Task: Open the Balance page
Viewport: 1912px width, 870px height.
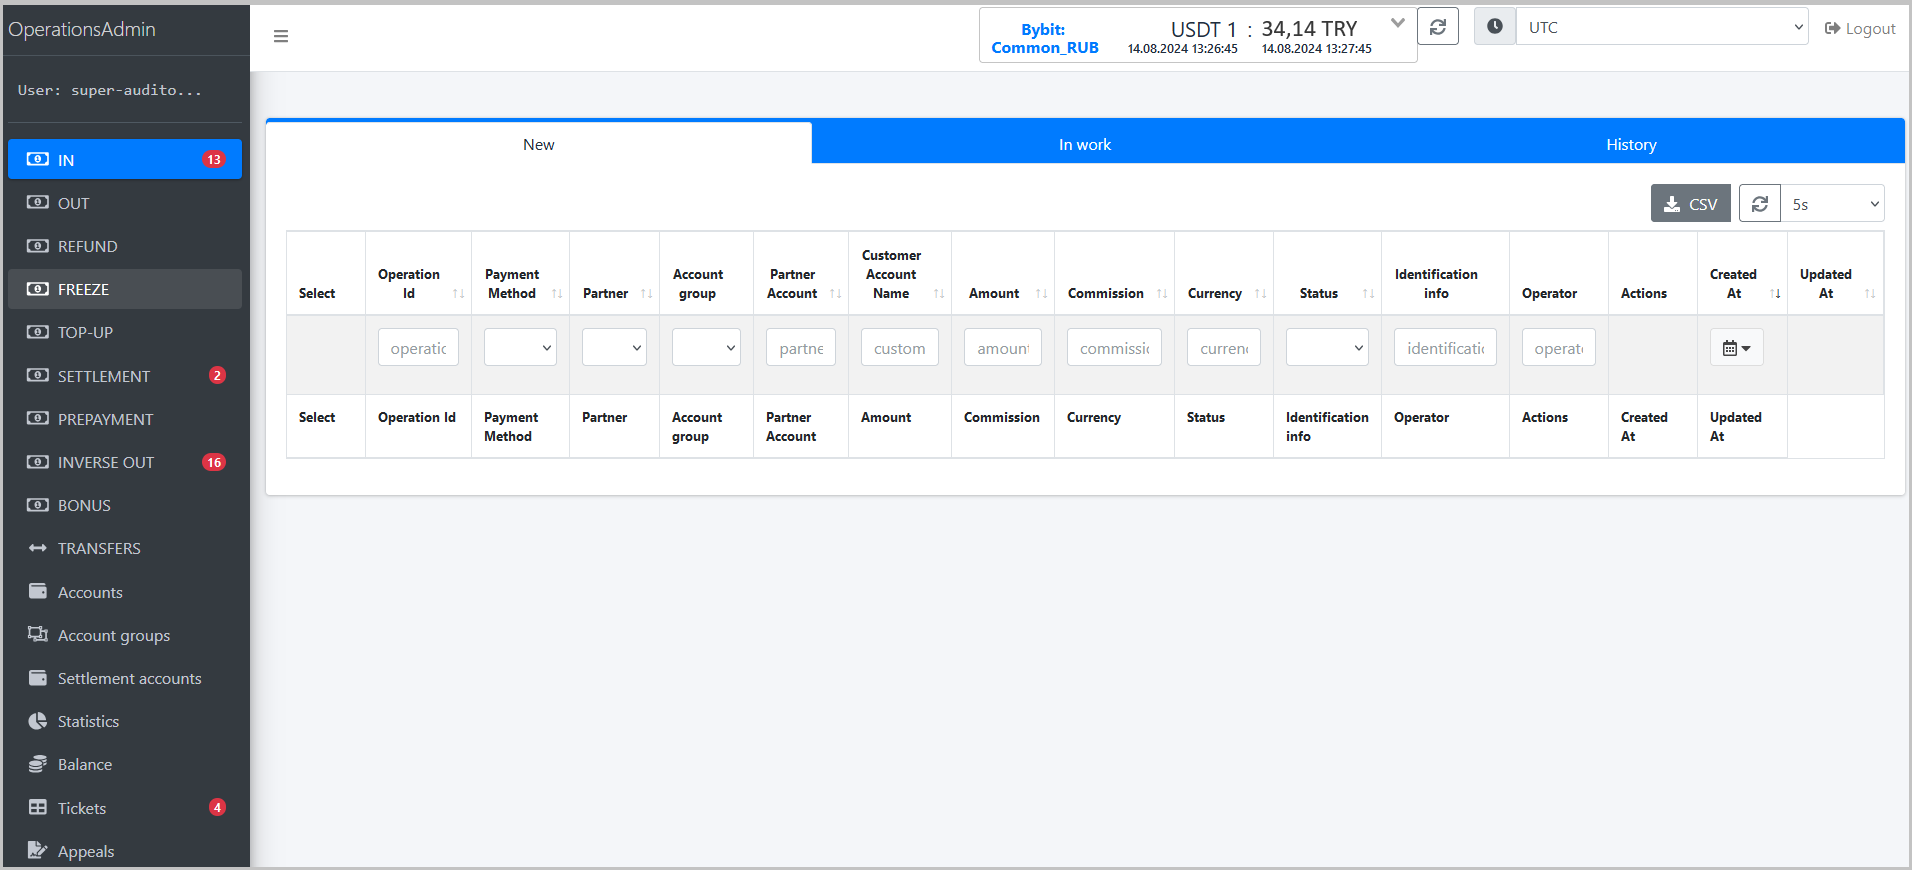Action: tap(125, 764)
